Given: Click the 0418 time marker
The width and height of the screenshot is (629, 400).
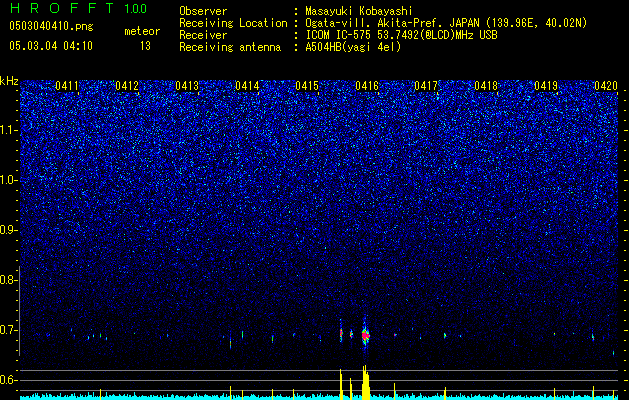Looking at the screenshot, I should pos(486,86).
